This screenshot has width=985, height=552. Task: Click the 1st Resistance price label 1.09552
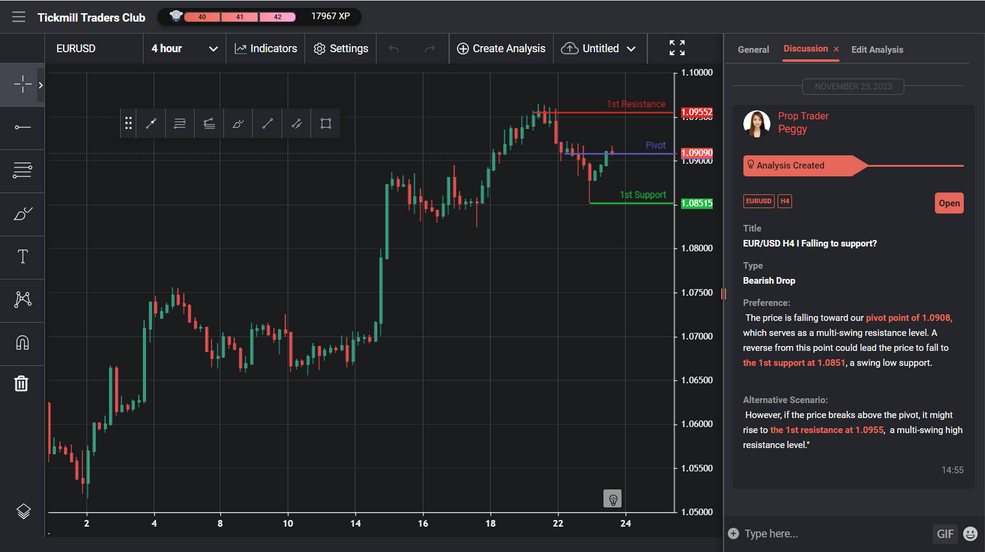tap(697, 112)
